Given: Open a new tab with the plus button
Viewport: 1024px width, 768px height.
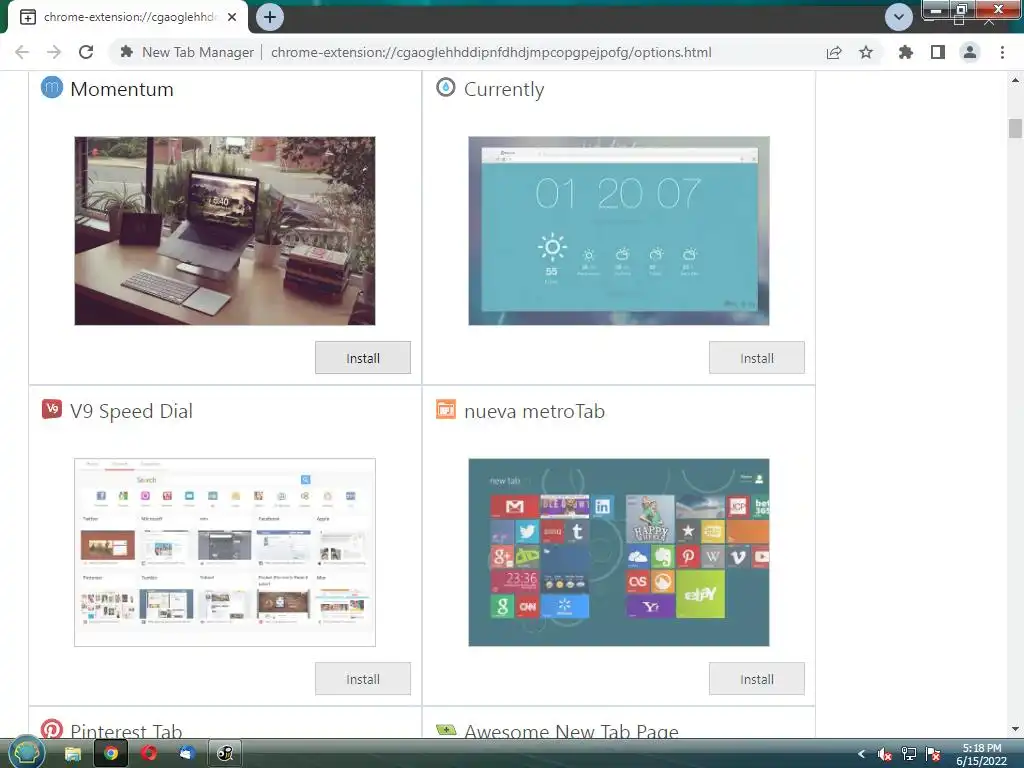Looking at the screenshot, I should point(270,17).
